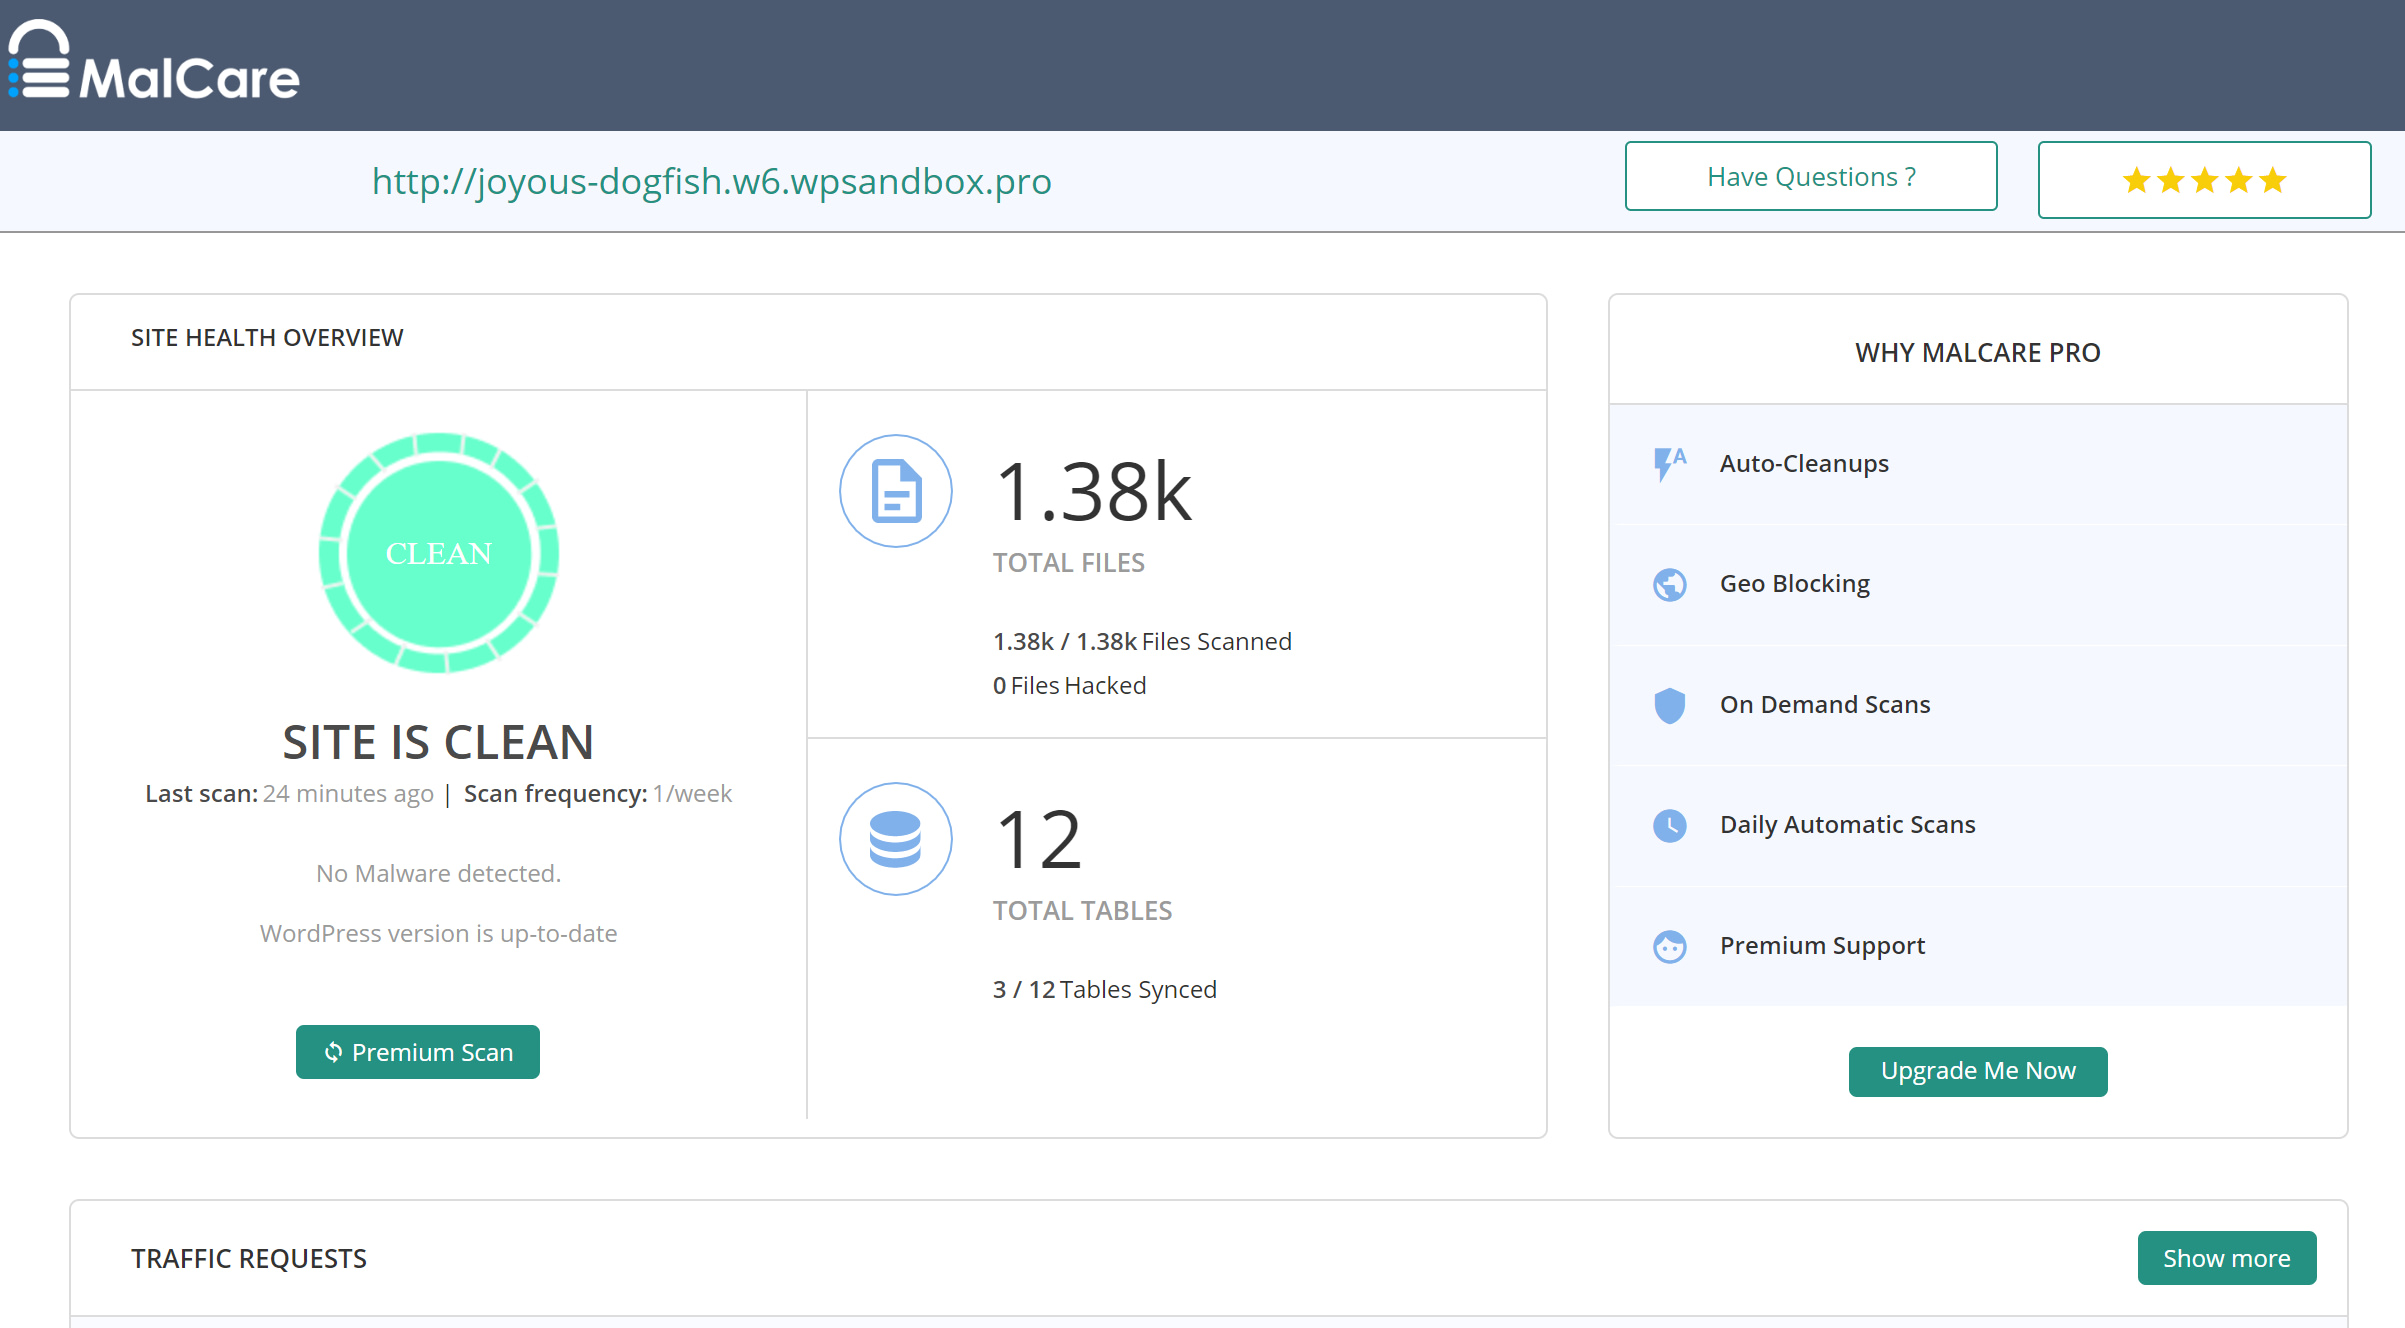Click the green CLEAN status ring
Image resolution: width=2405 pixels, height=1328 pixels.
point(437,553)
